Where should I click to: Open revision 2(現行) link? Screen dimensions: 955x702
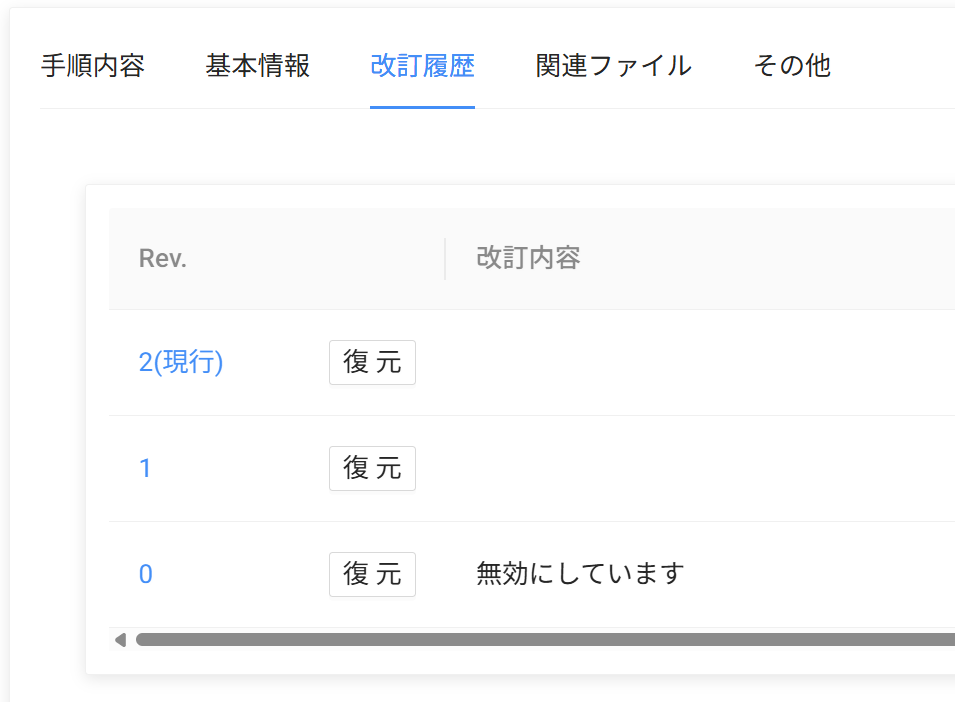click(x=181, y=362)
